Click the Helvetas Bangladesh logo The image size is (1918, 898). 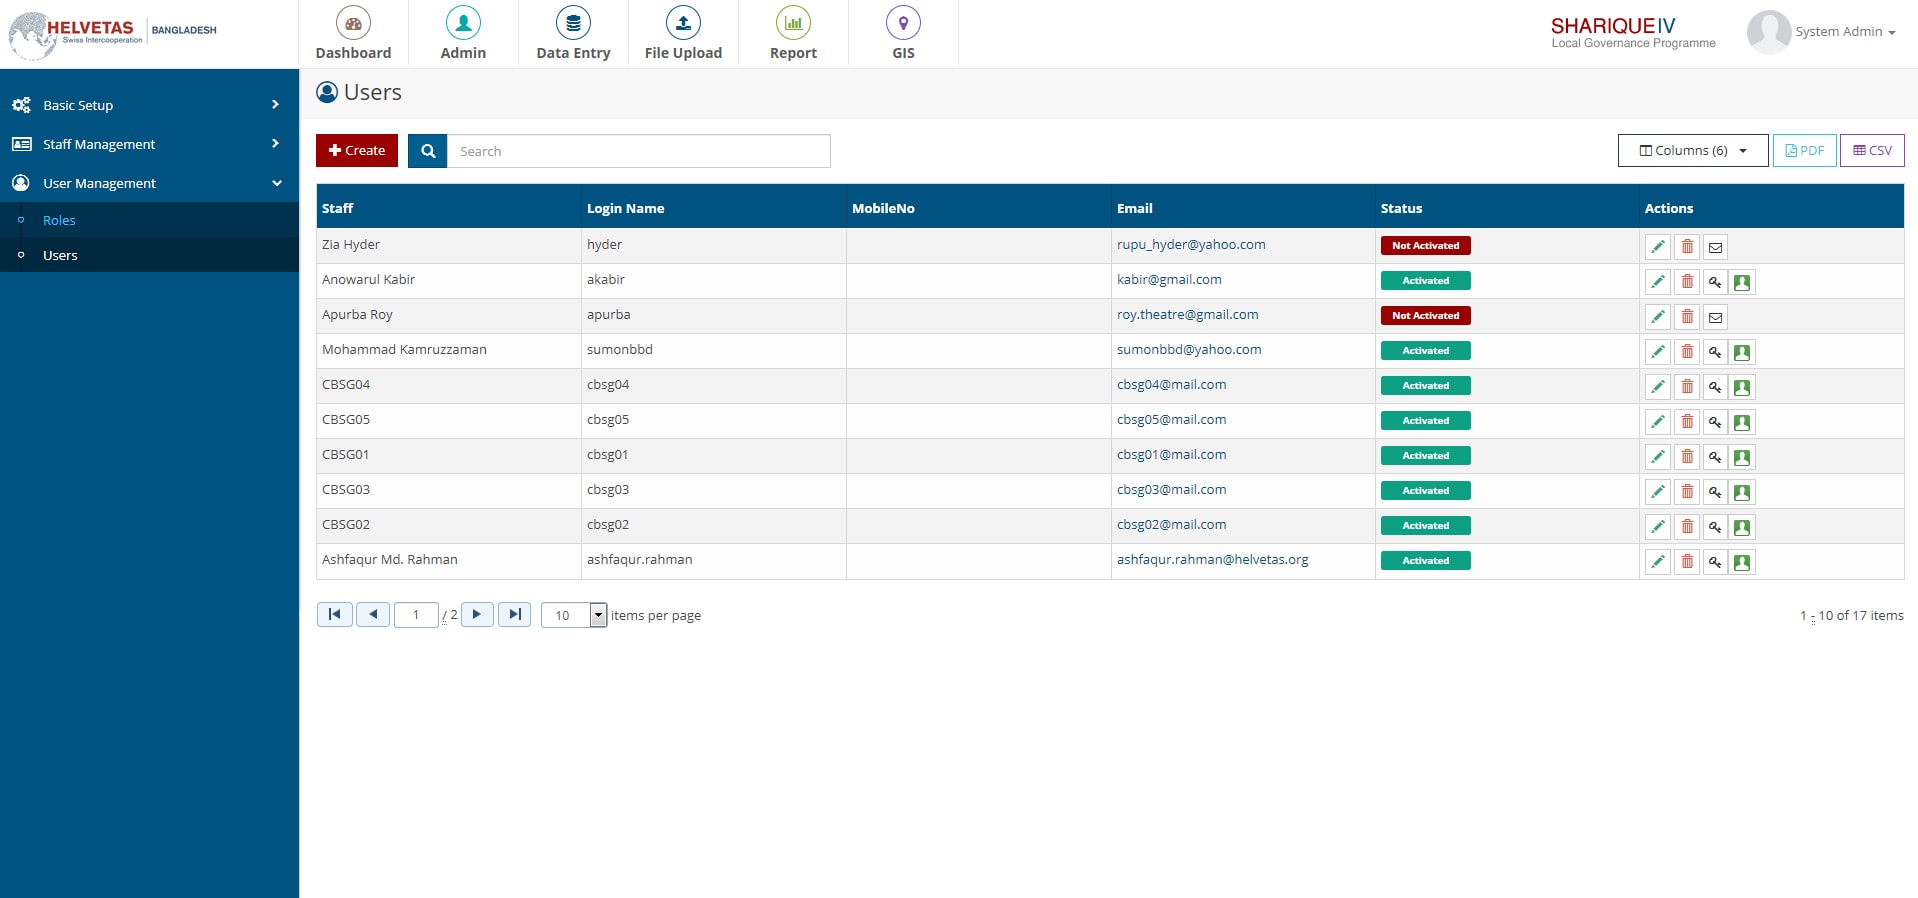coord(112,34)
